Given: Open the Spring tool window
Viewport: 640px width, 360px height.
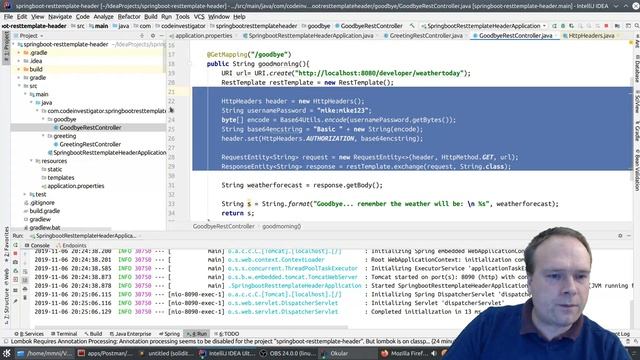Looking at the screenshot, I should pos(169,334).
